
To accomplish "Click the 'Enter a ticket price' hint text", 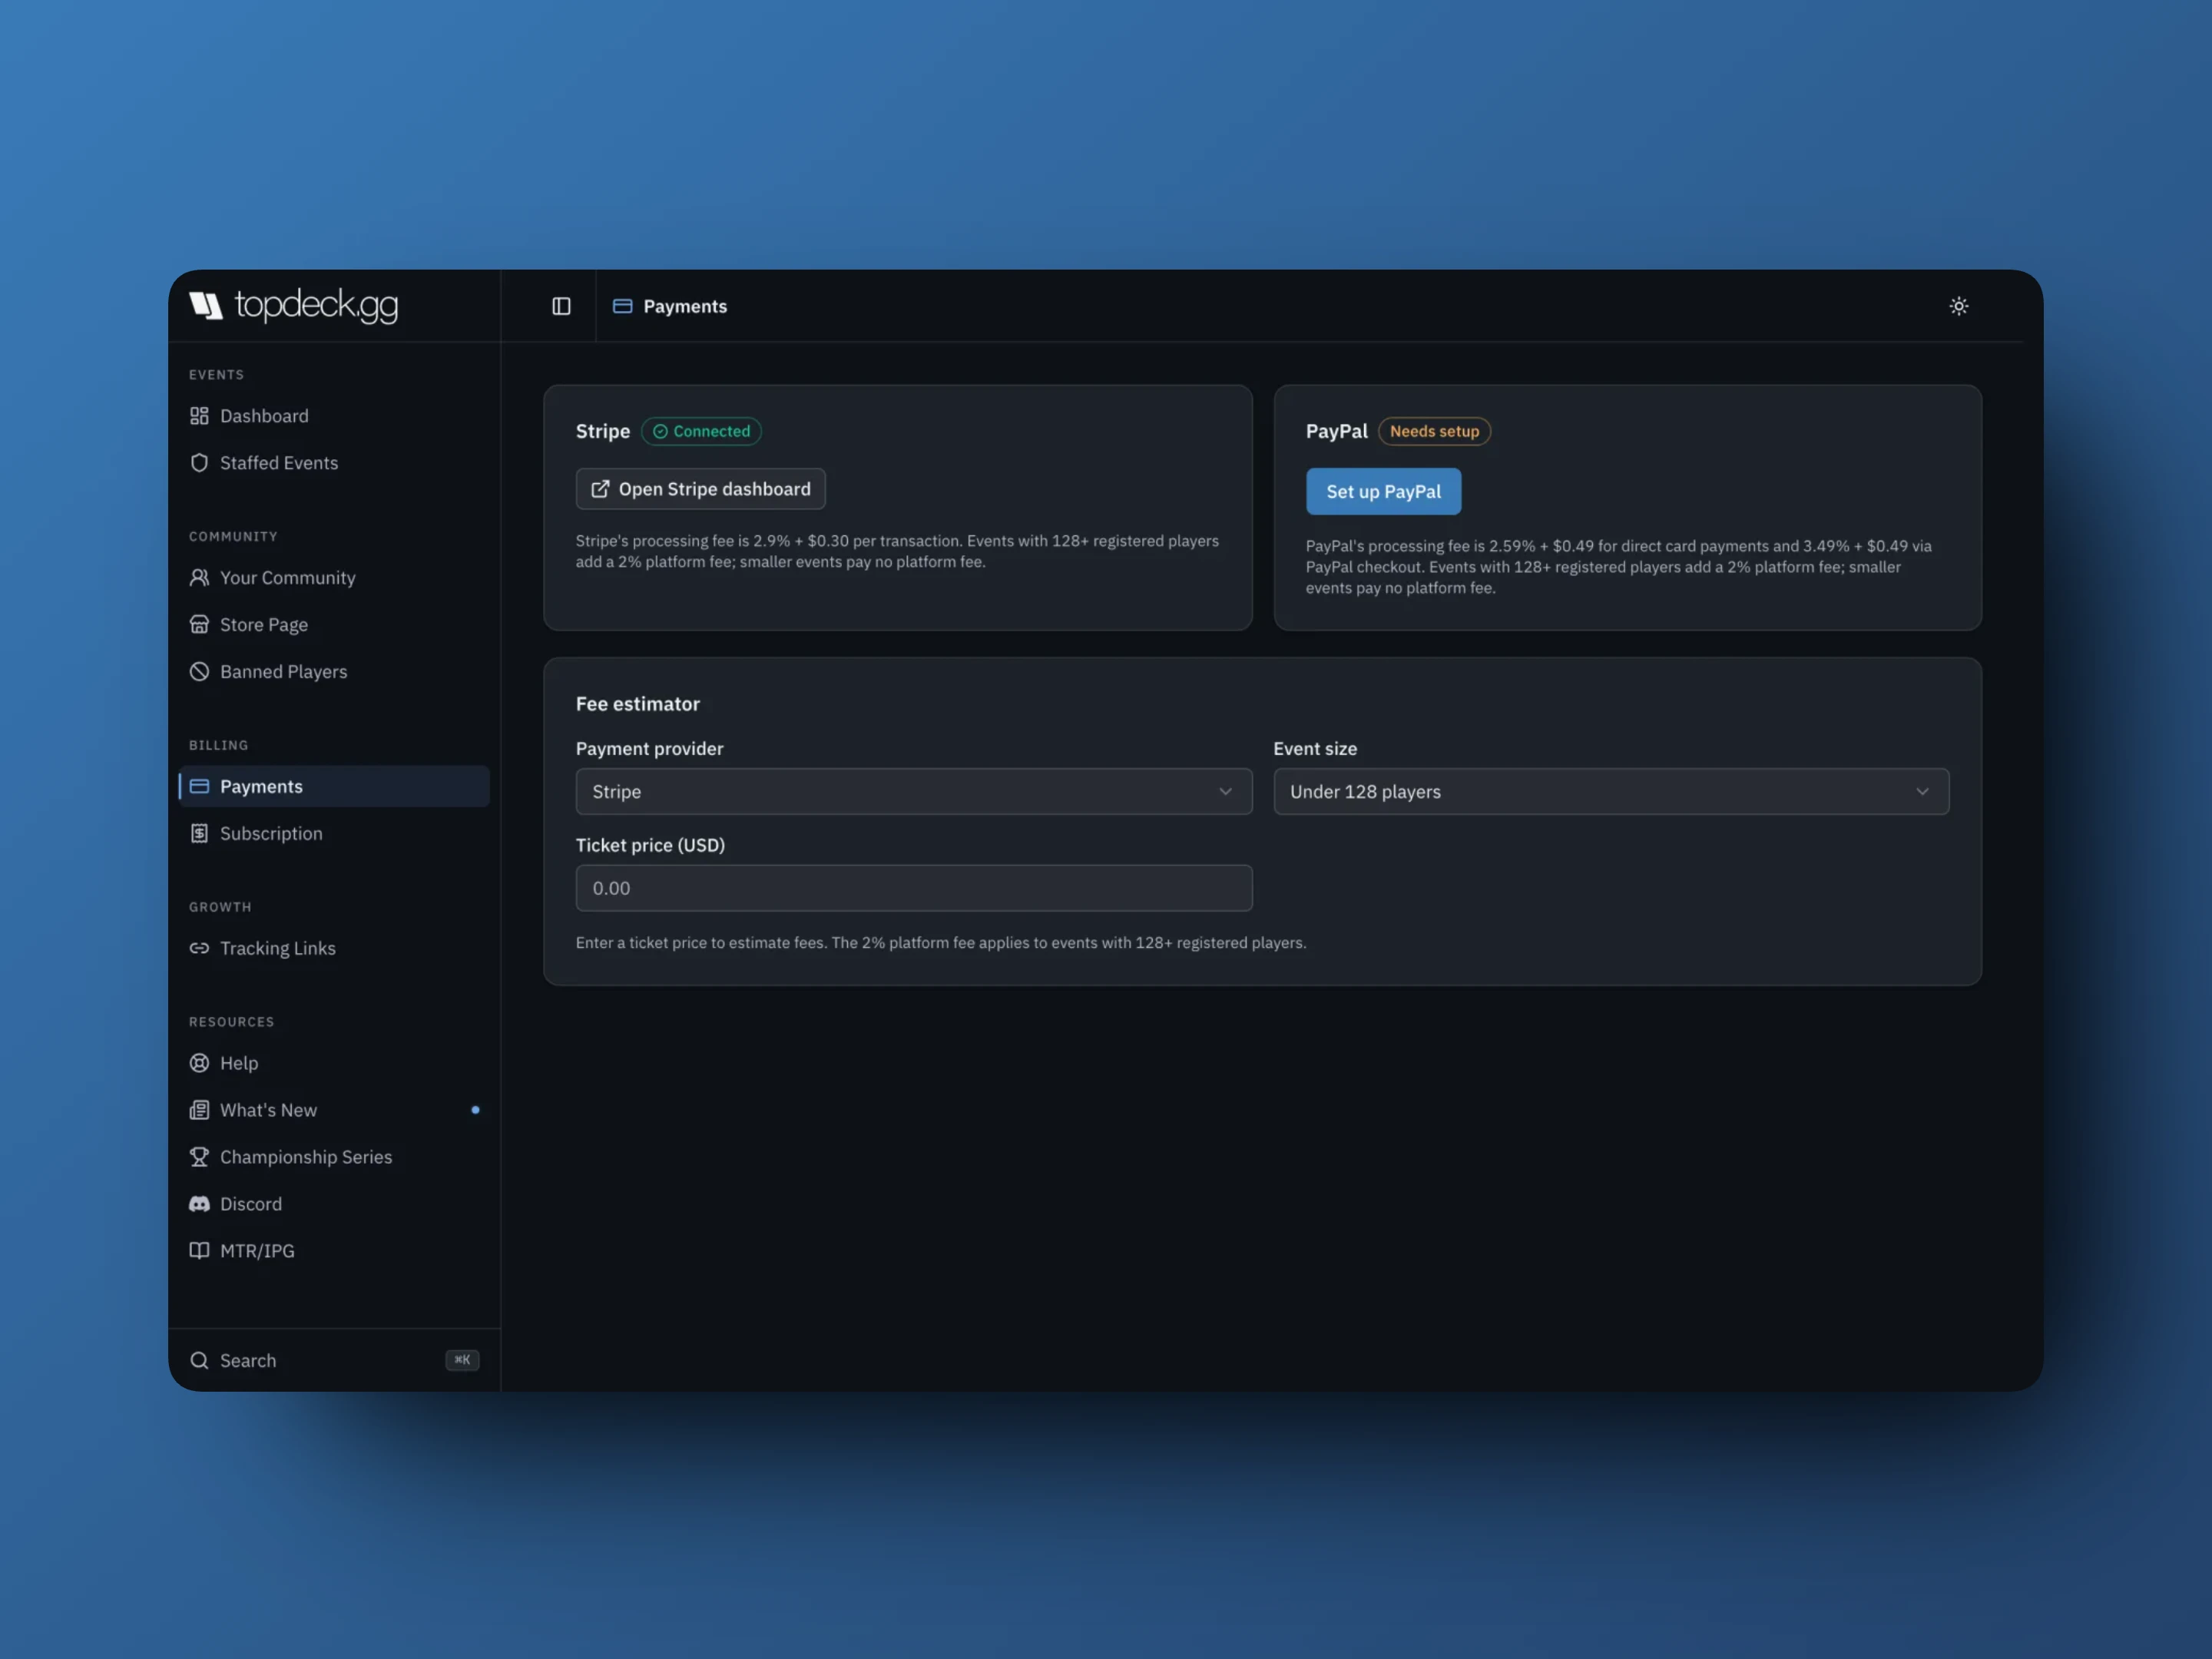I will [941, 943].
